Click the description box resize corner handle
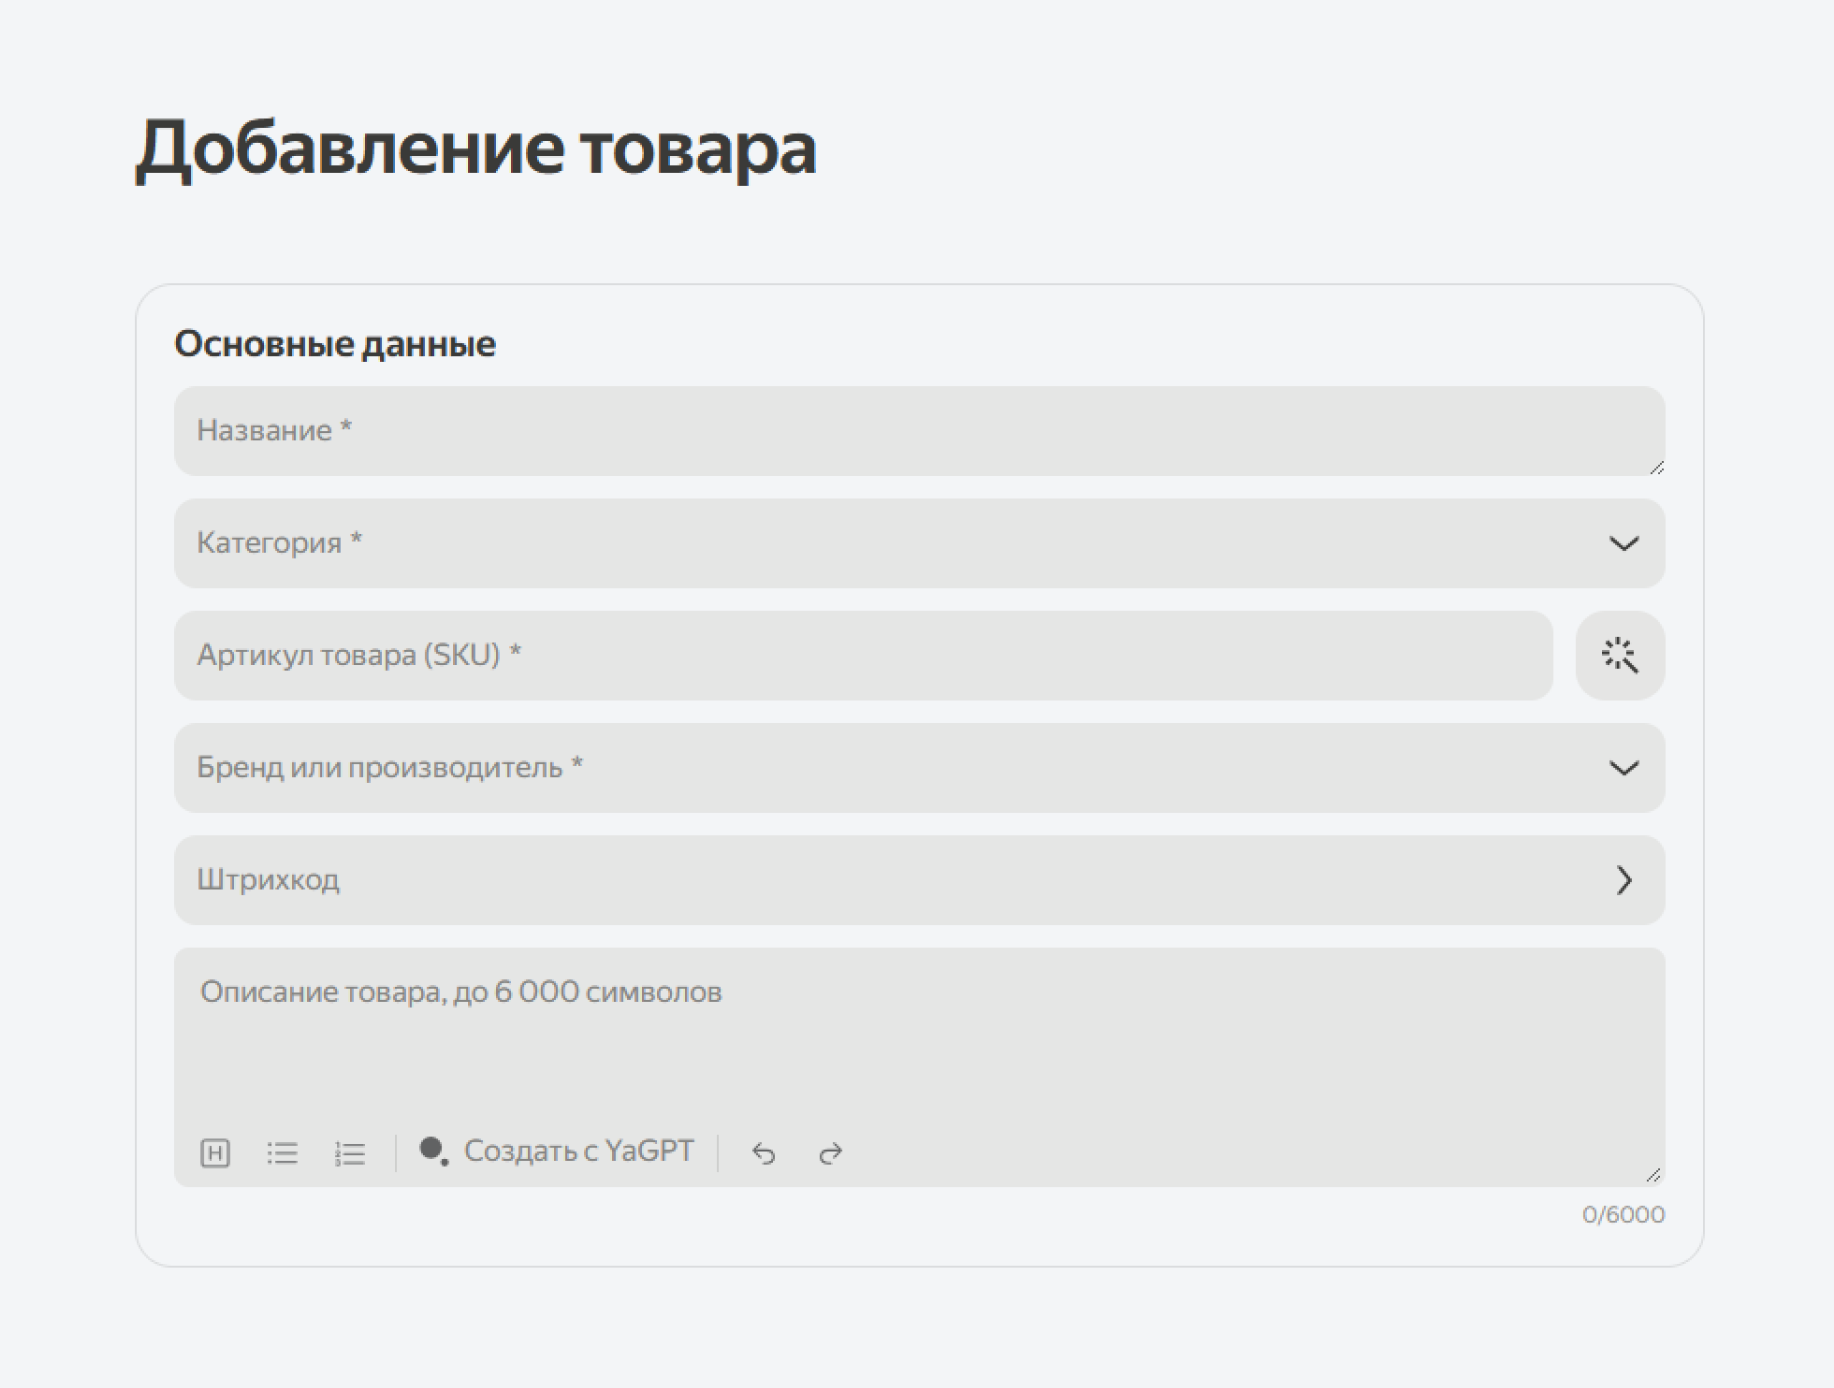 coord(1653,1175)
